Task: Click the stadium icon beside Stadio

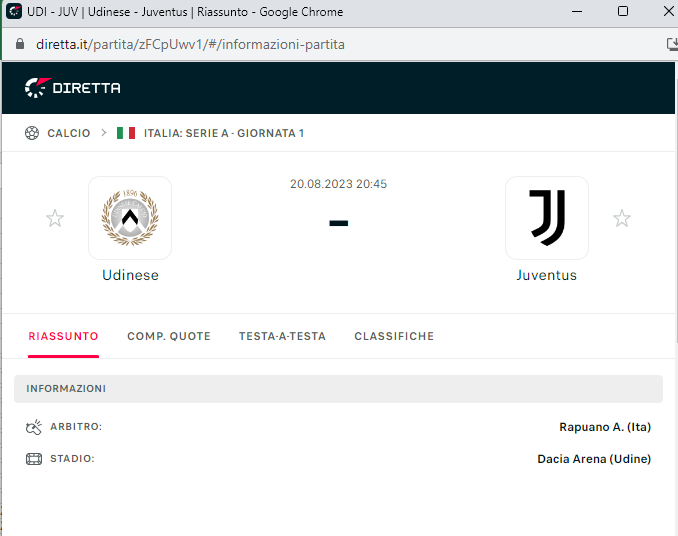Action: tap(34, 459)
